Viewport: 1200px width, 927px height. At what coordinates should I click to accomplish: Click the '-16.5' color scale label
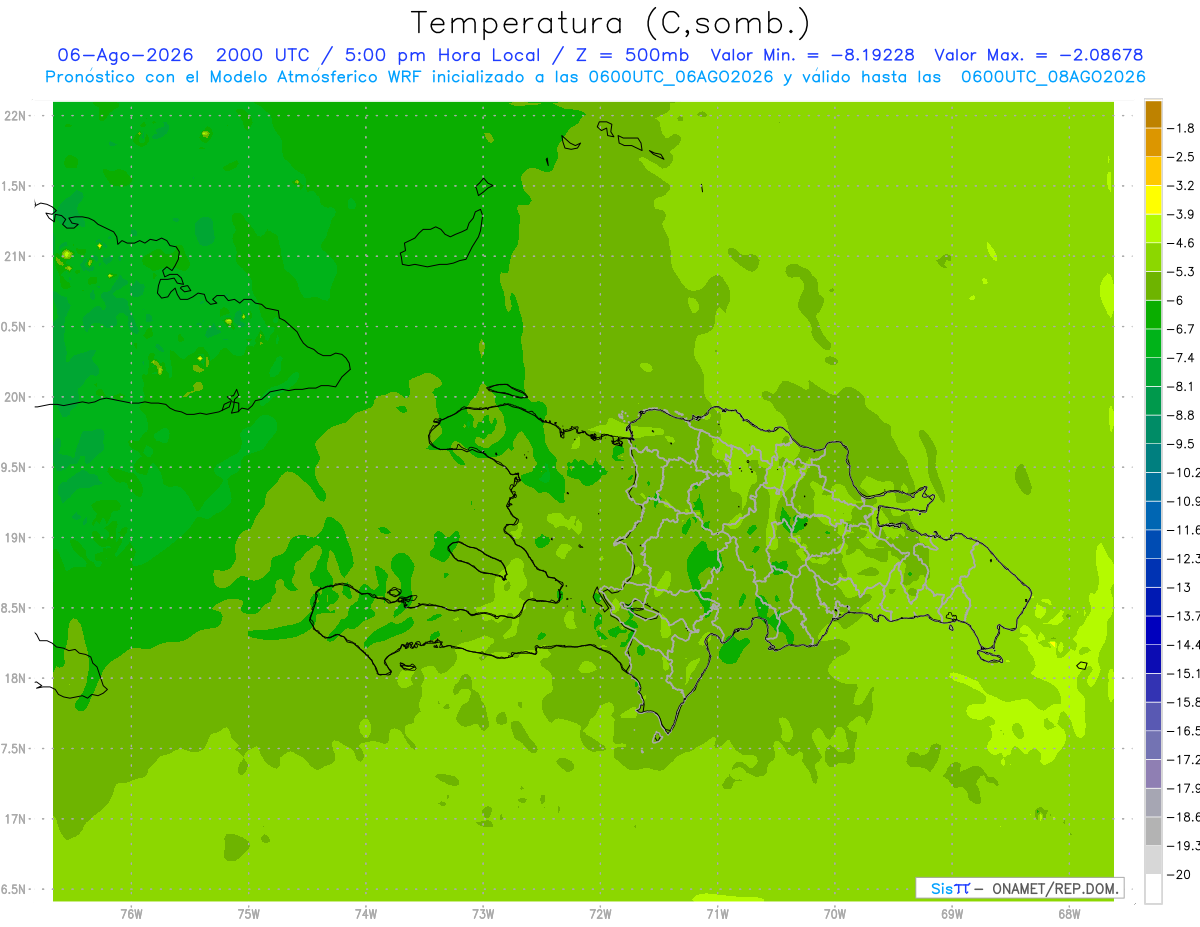click(1183, 731)
